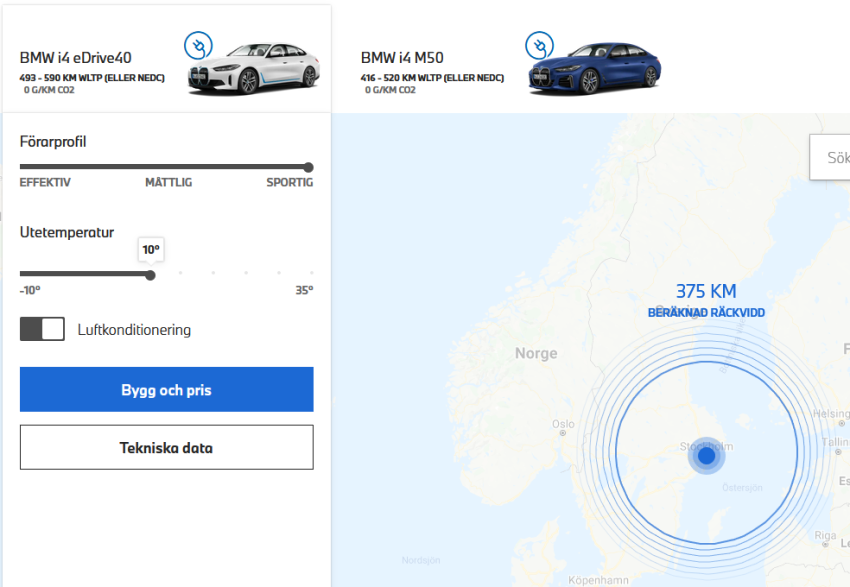
Task: Click the electric plug icon on M50
Action: [539, 46]
